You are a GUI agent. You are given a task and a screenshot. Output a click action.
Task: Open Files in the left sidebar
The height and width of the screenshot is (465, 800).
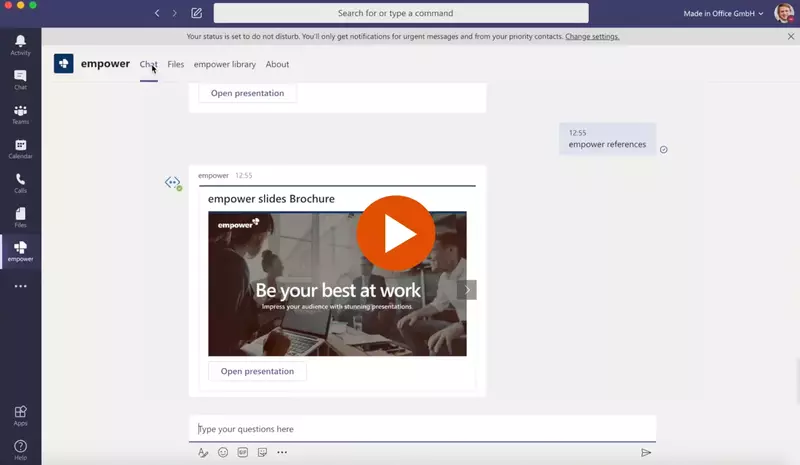20,217
